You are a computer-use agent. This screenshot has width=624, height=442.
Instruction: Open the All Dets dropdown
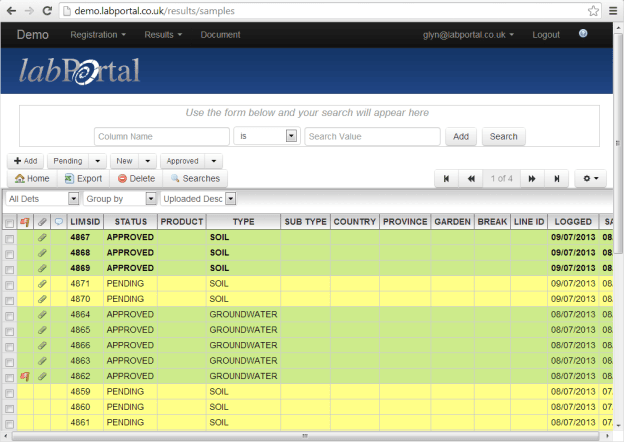click(43, 199)
